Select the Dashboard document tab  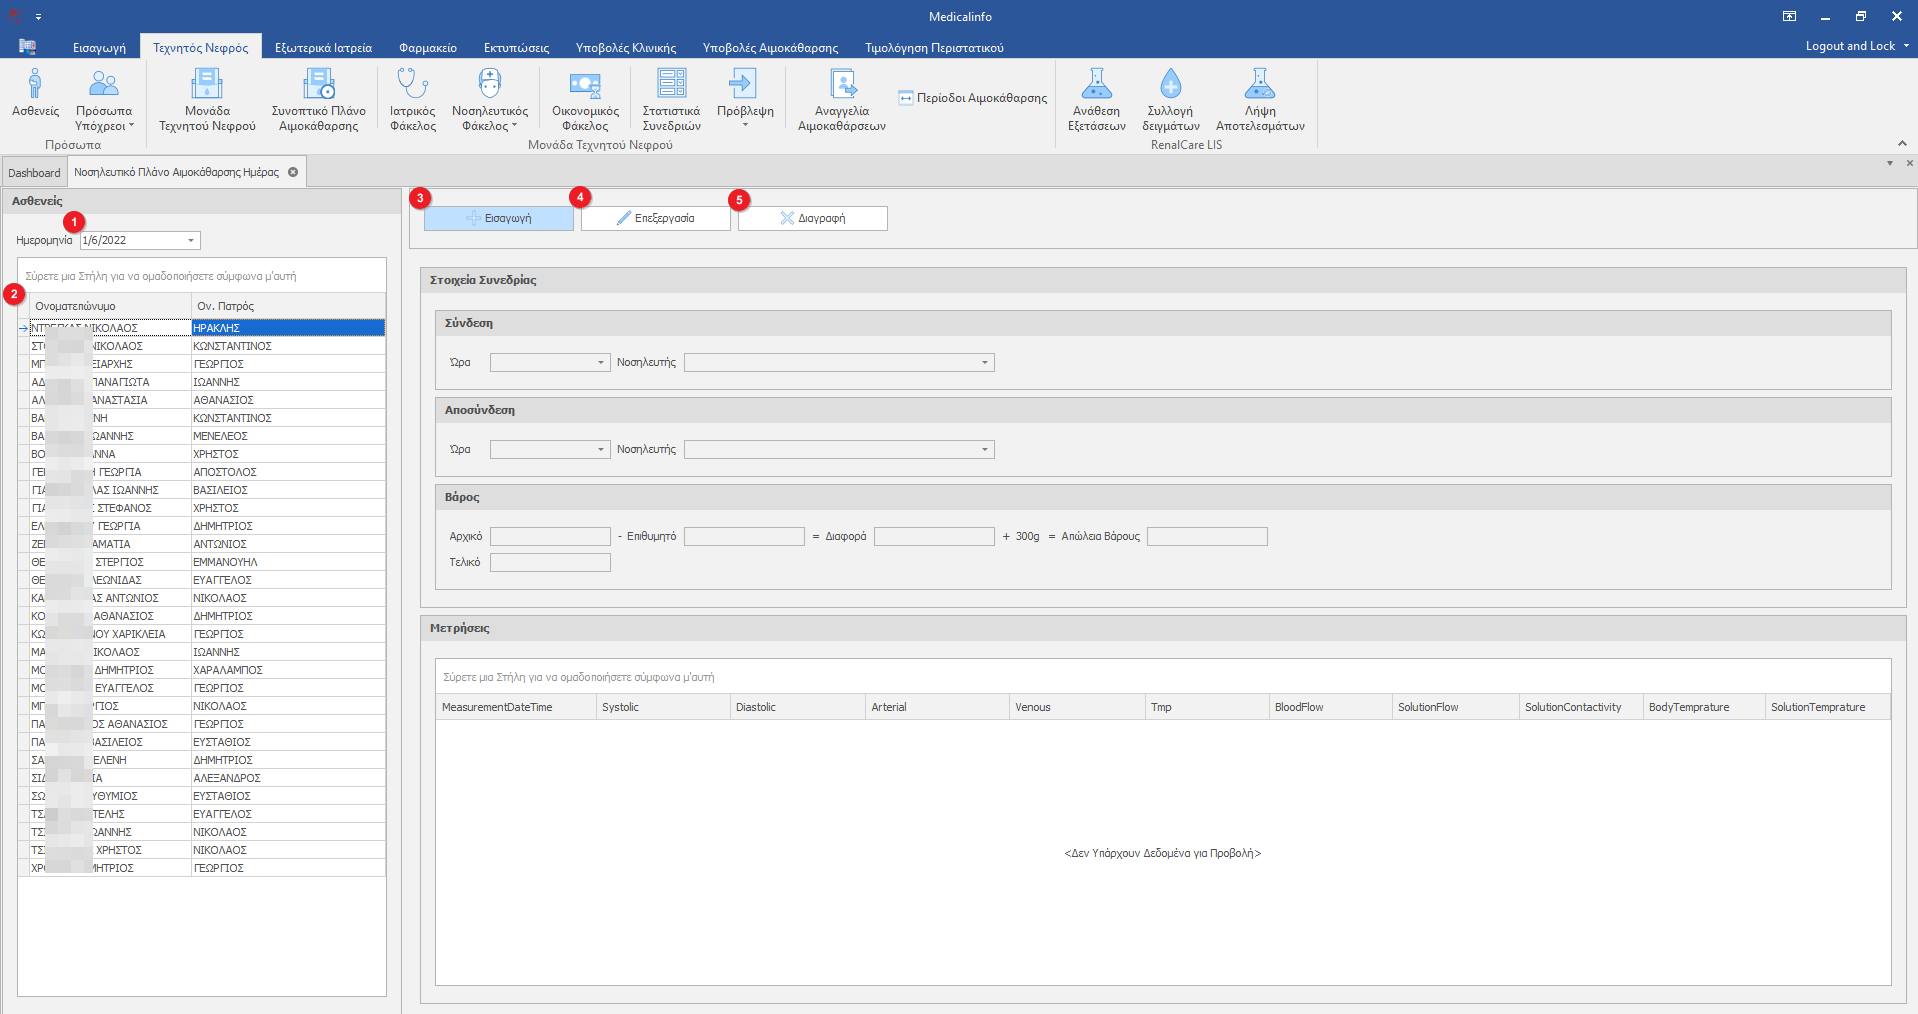pos(34,173)
